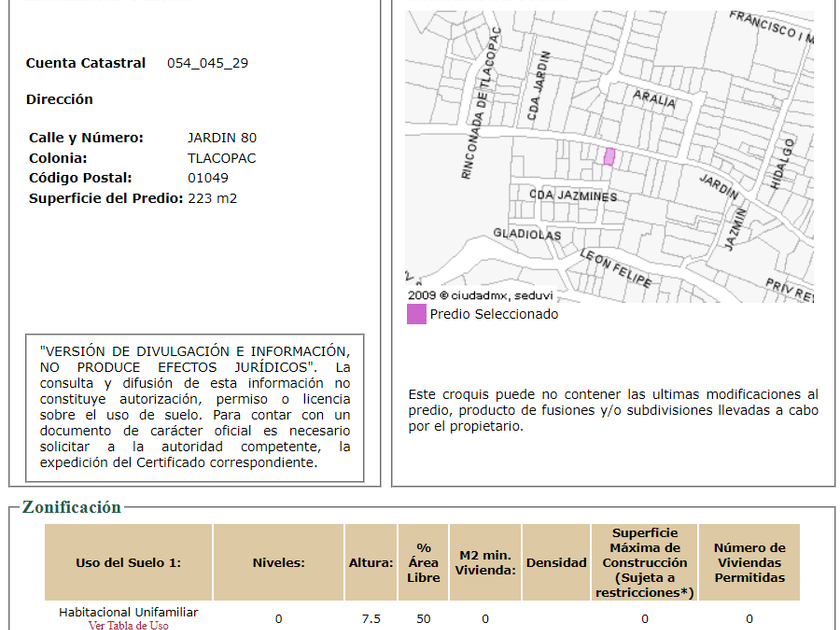Select the Código Postal value 01049
The width and height of the screenshot is (840, 630).
click(x=207, y=178)
